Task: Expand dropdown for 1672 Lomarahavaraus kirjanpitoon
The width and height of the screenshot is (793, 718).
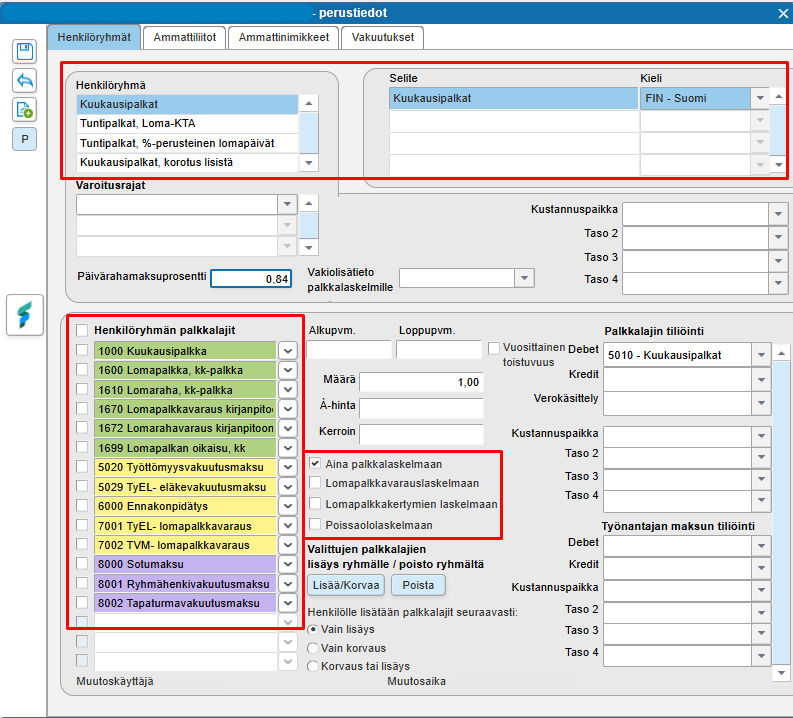Action: point(288,428)
